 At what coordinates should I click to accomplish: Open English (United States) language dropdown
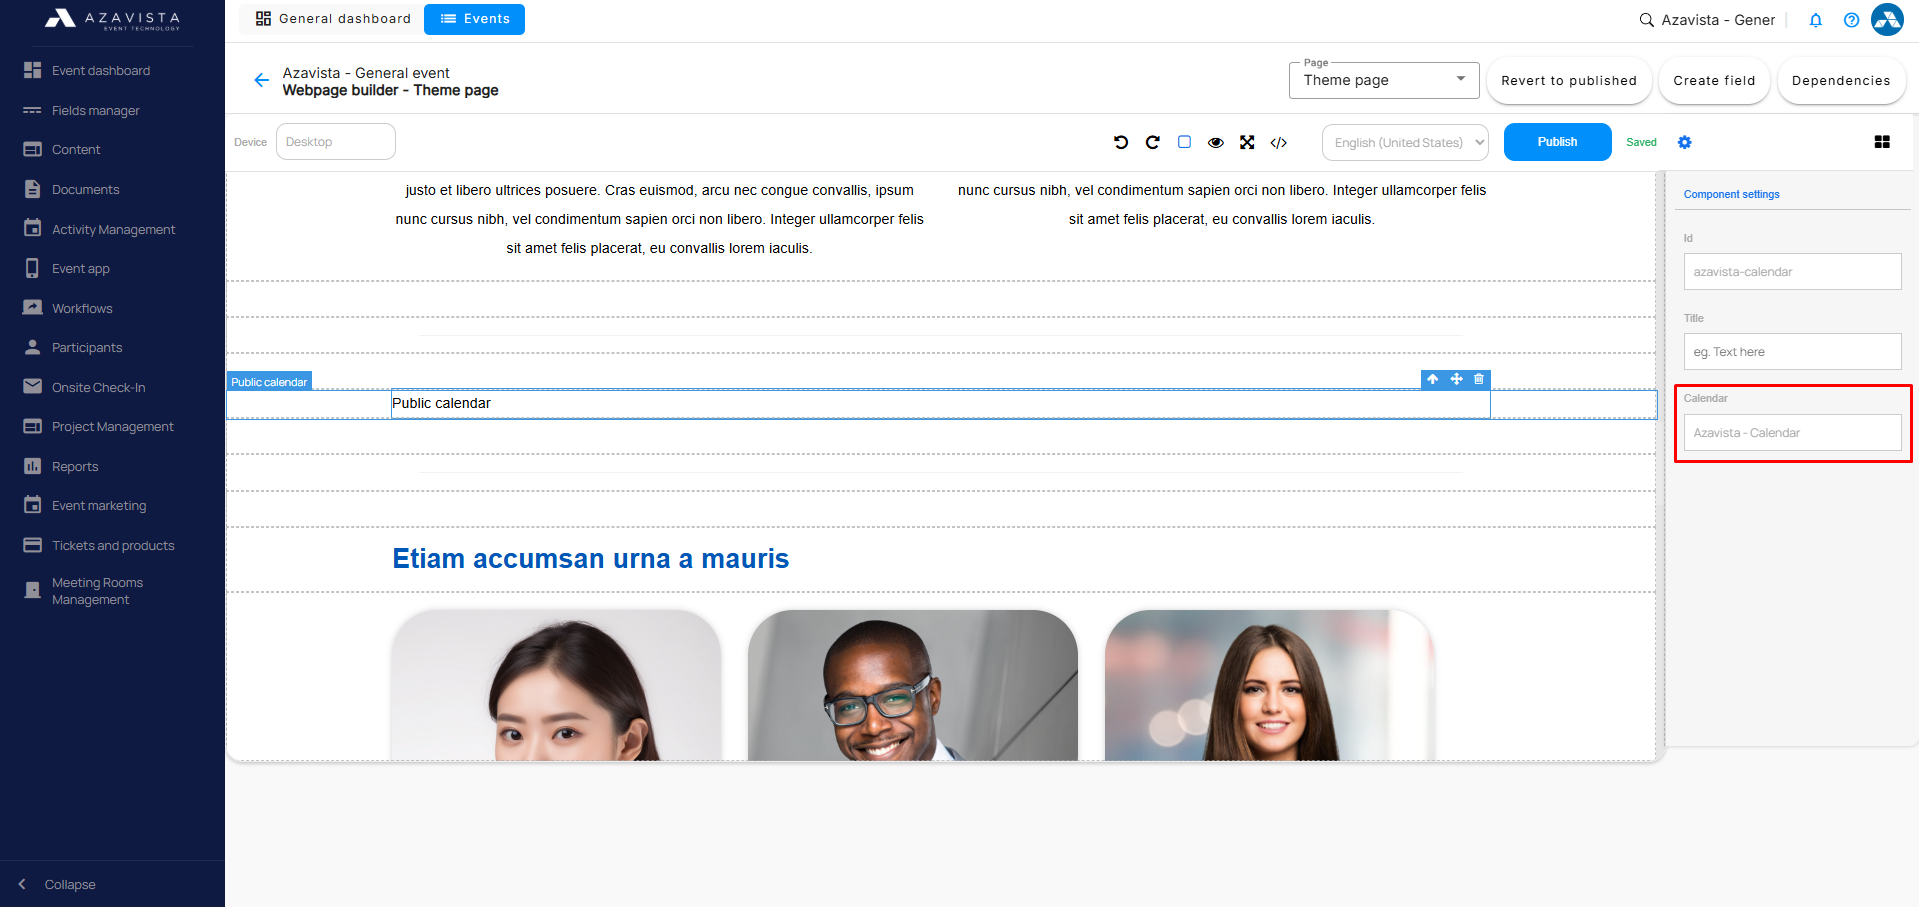point(1405,142)
